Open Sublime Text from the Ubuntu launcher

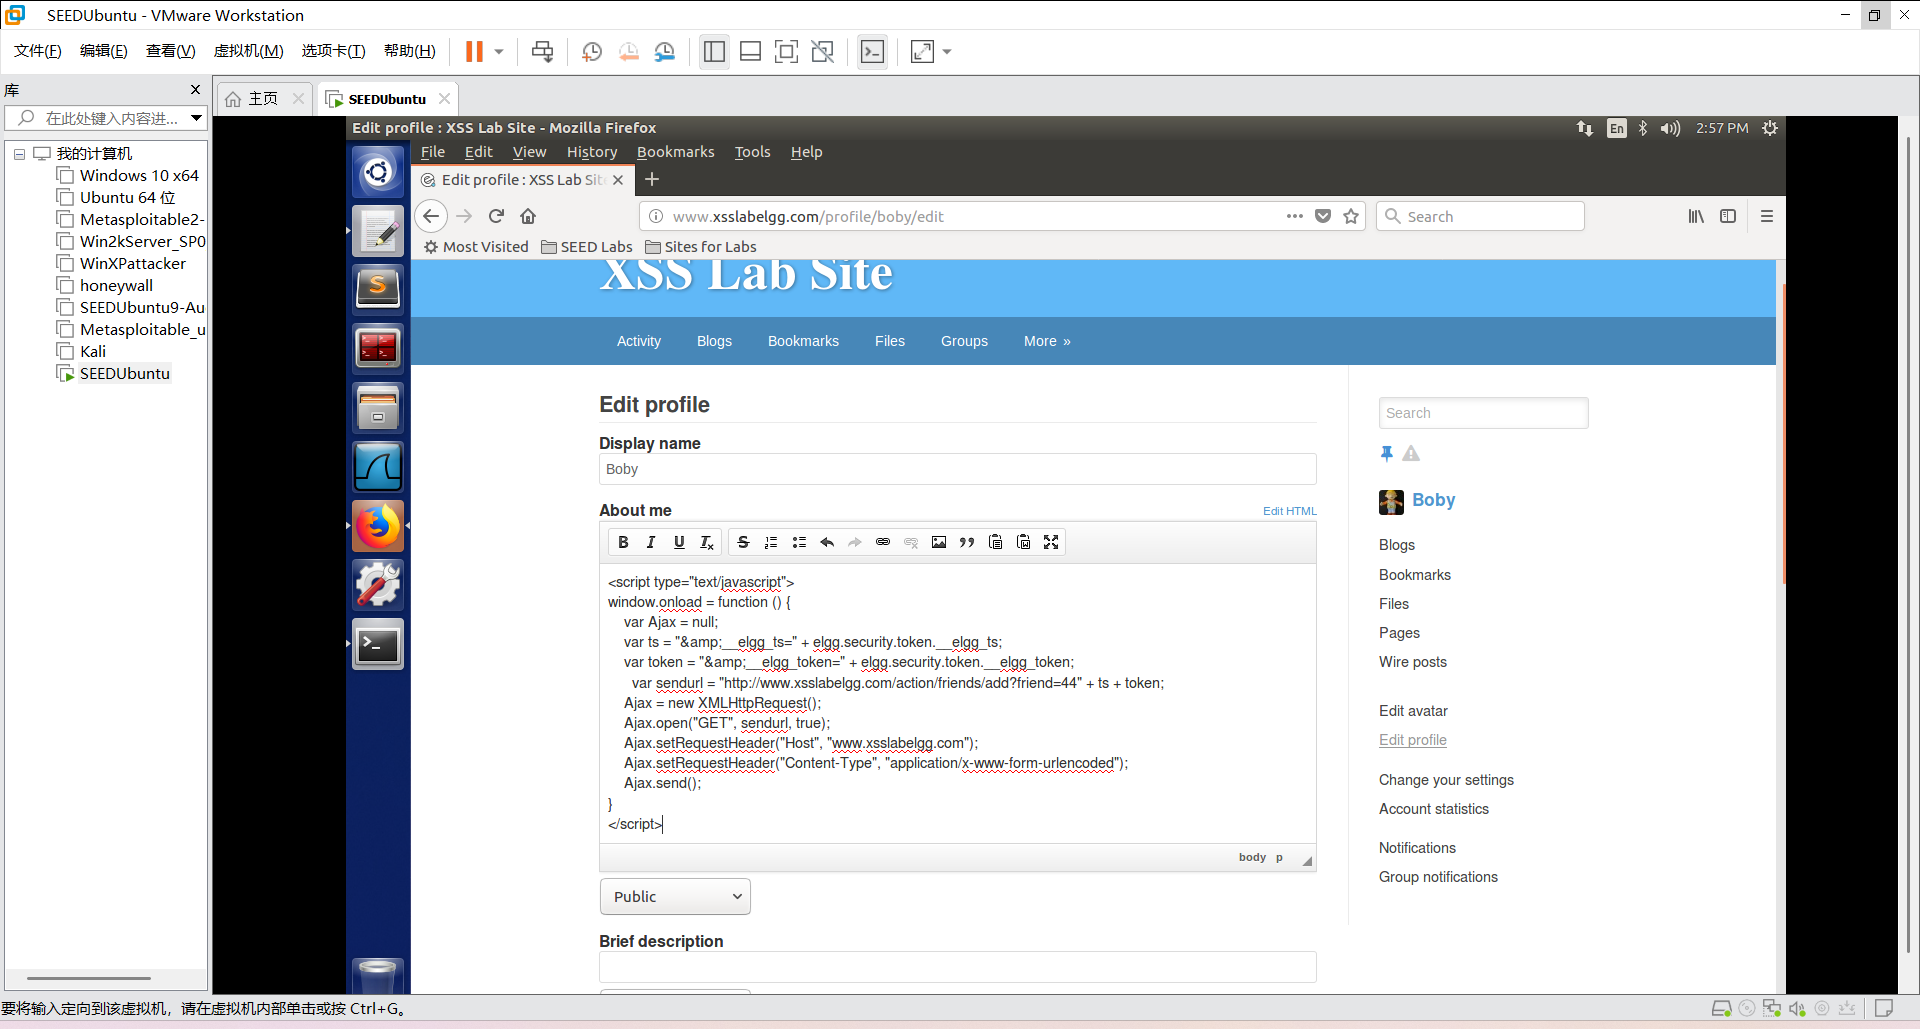tap(378, 289)
